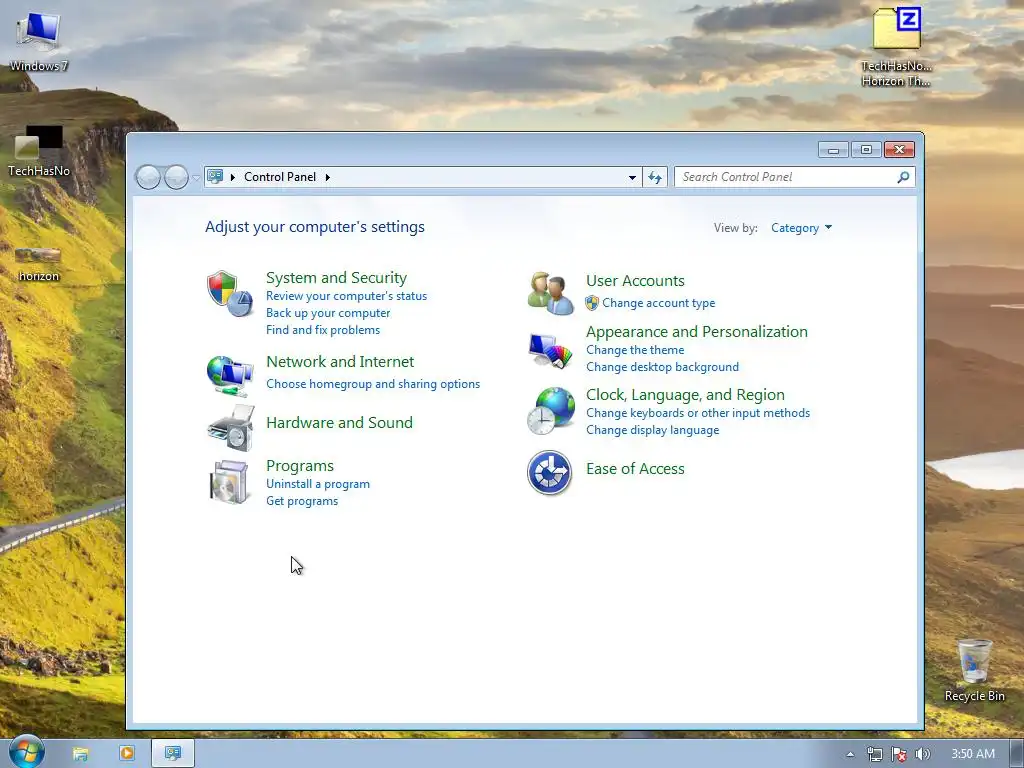The height and width of the screenshot is (768, 1024).
Task: Open the User Accounts people icon
Action: pyautogui.click(x=551, y=293)
